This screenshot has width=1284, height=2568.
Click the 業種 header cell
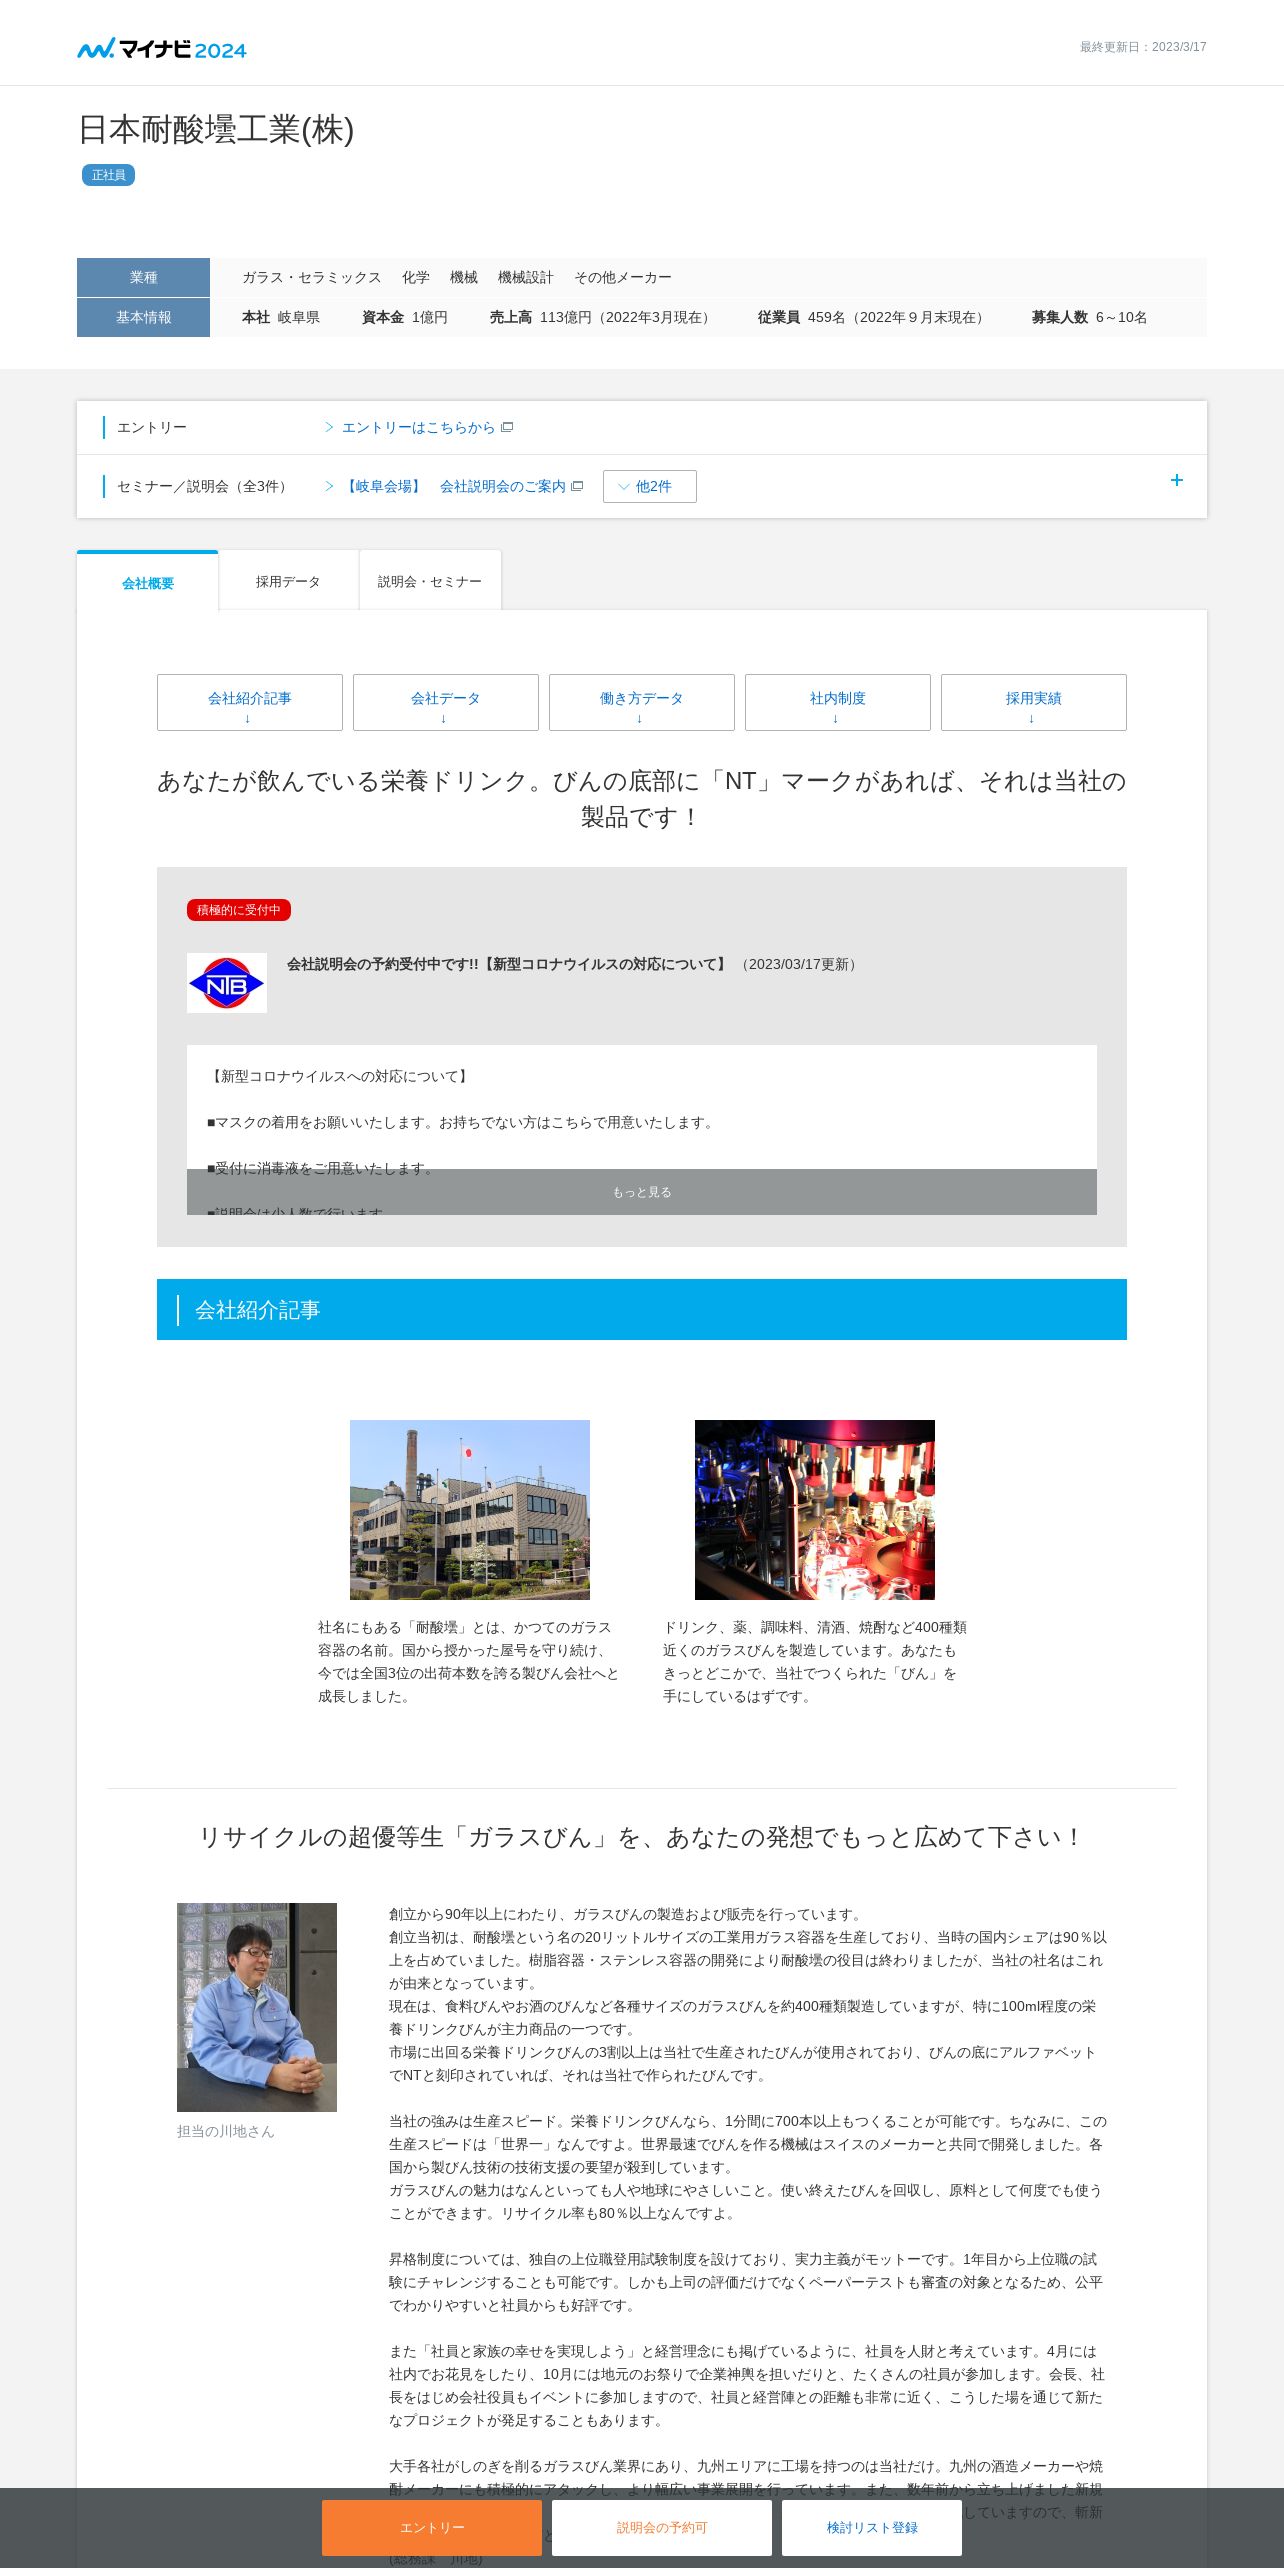pyautogui.click(x=143, y=277)
